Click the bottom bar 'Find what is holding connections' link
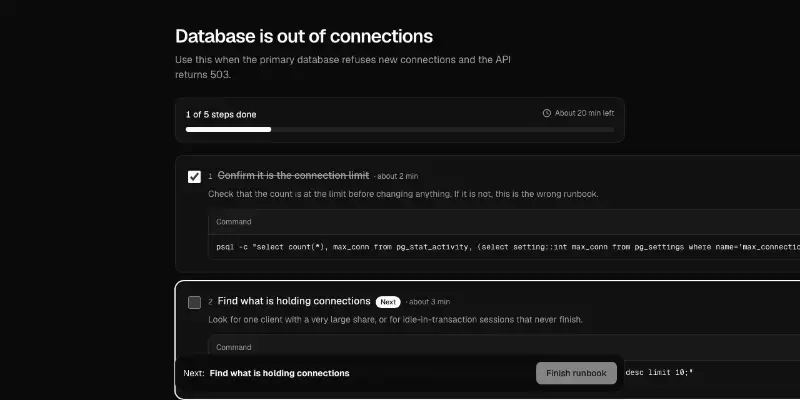Screen dimensions: 800x400 point(280,373)
